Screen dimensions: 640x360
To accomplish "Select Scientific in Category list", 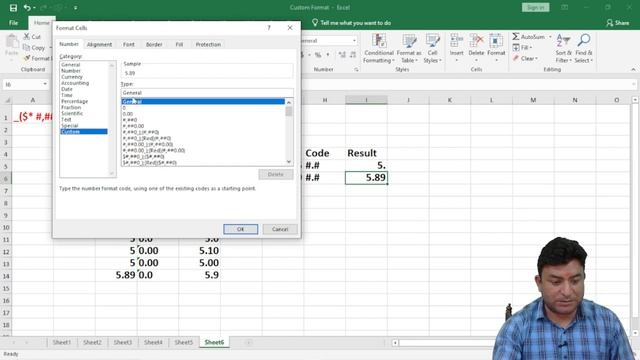I will [72, 113].
